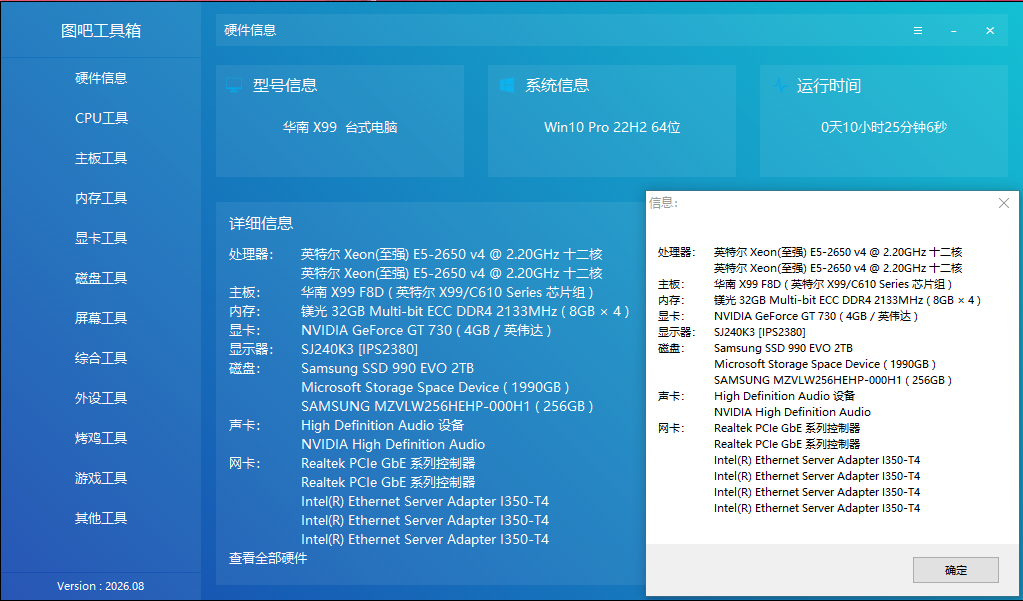
Task: Open 游戏工具 in the sidebar
Action: pos(101,478)
